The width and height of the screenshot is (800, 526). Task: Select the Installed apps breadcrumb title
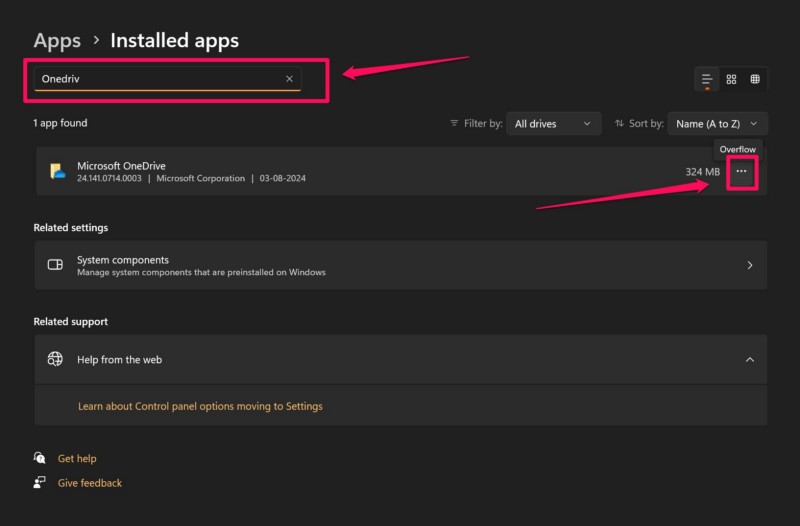[x=174, y=41]
